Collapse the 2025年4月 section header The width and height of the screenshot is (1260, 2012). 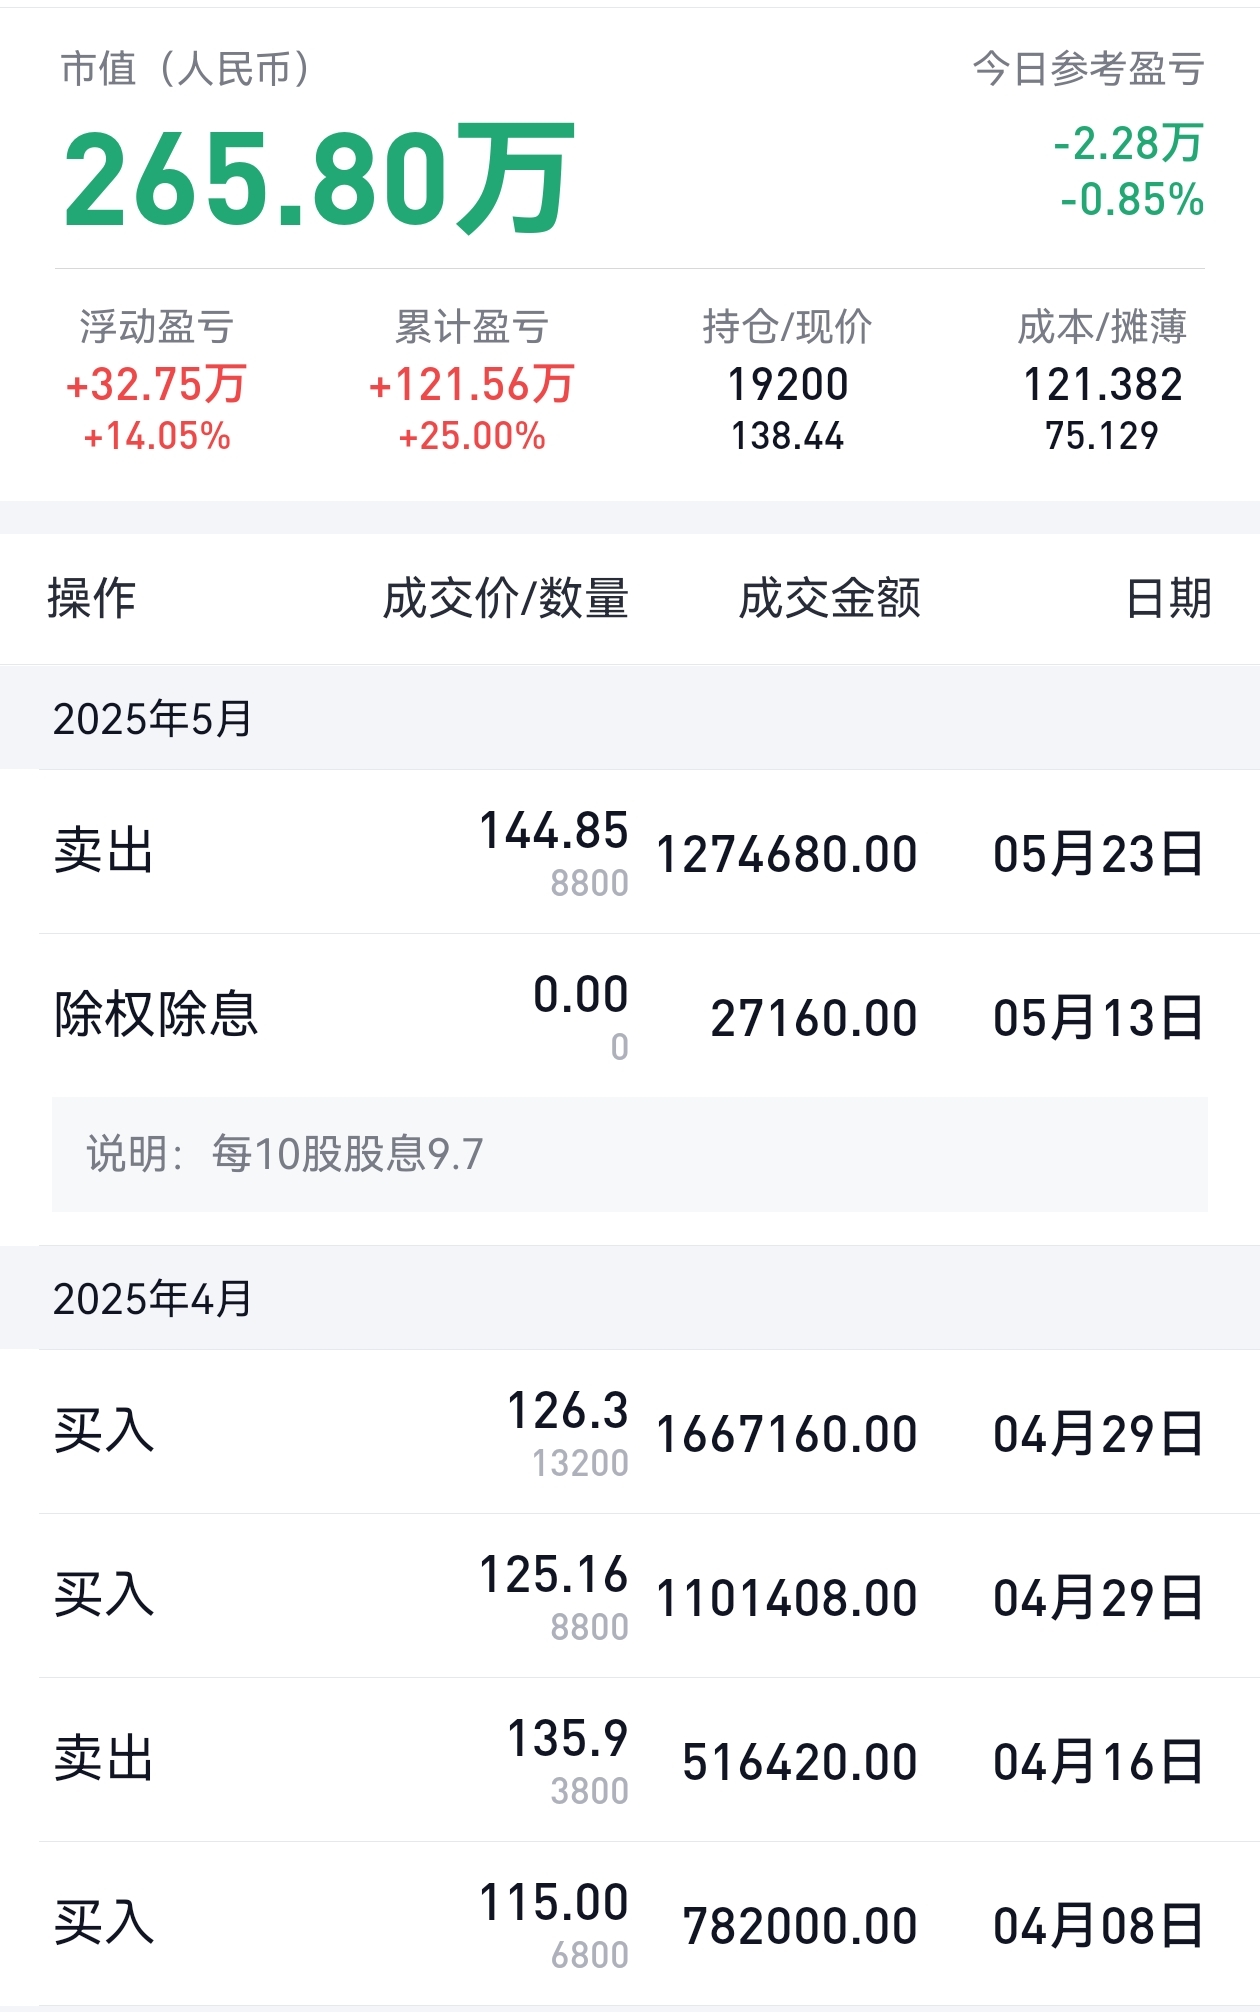point(630,1298)
